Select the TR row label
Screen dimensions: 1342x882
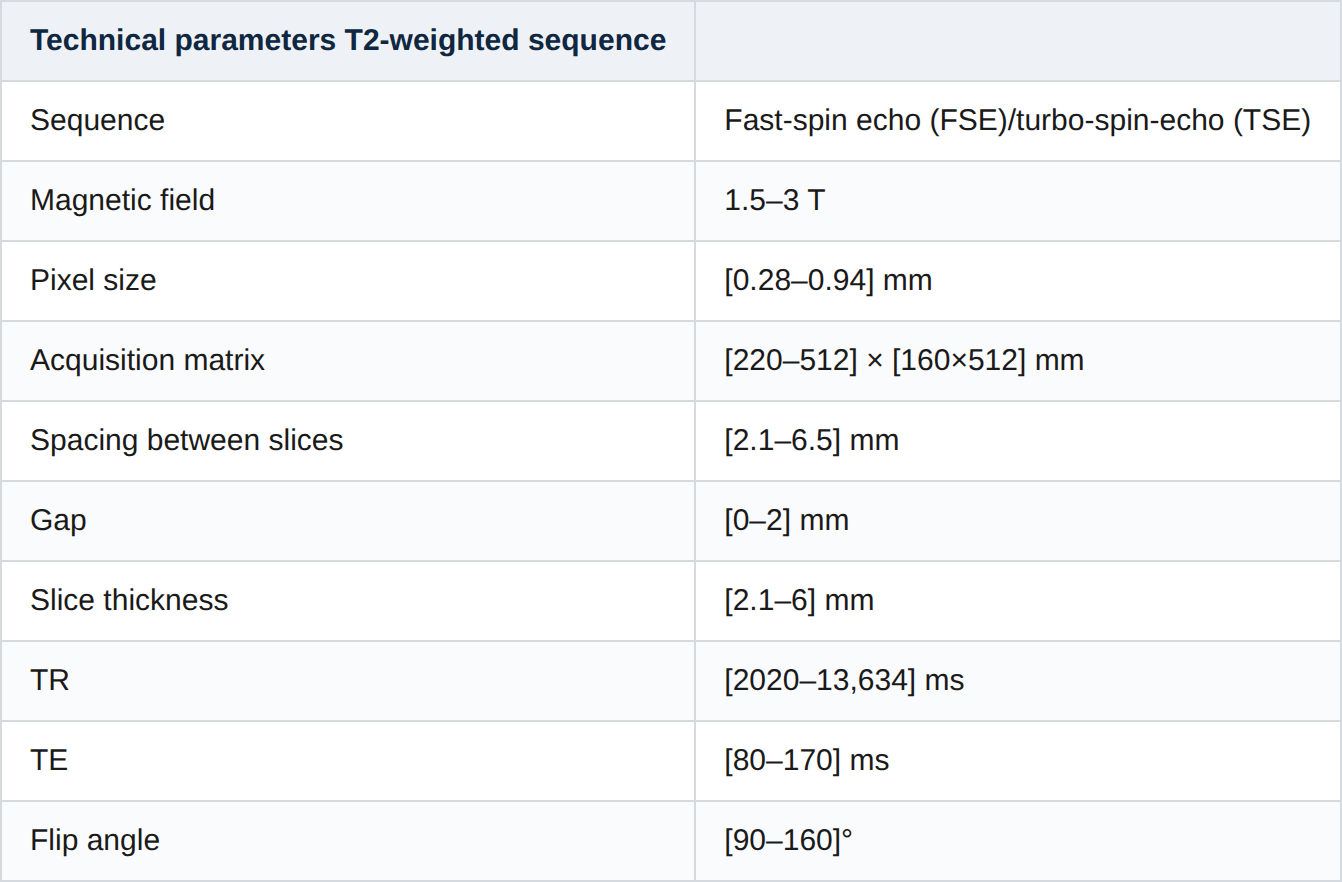[50, 680]
